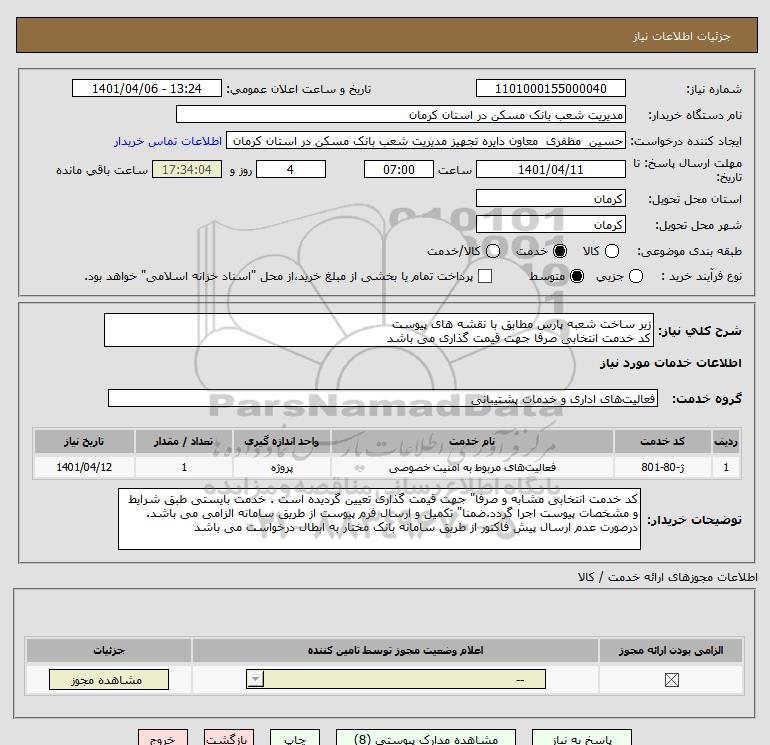The width and height of the screenshot is (770, 745).
Task: Click the استان محل تحویل field کرمان
Action: click(x=550, y=198)
